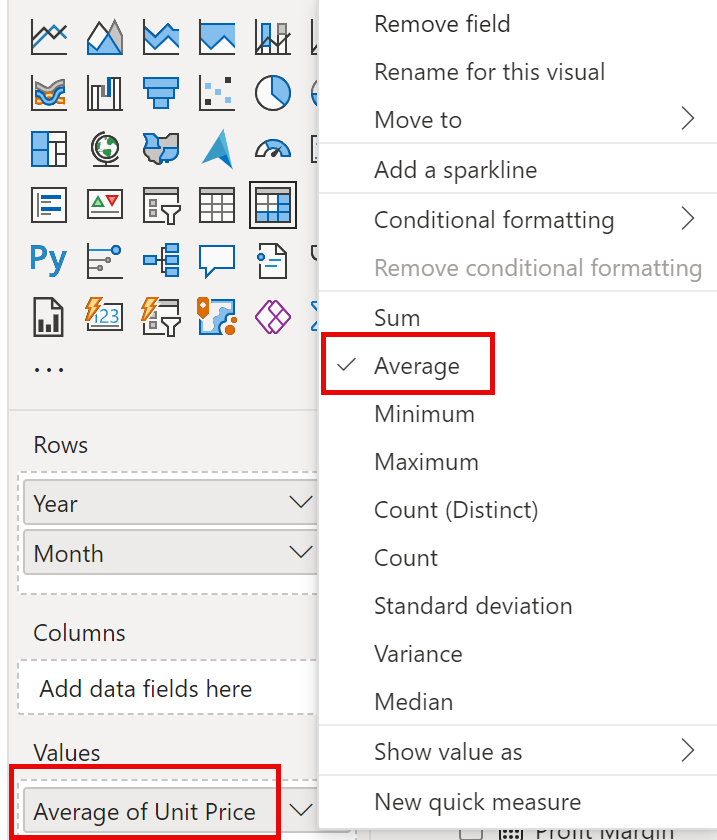Expand the Month field dropdown
Image resolution: width=717 pixels, height=840 pixels.
click(x=301, y=552)
